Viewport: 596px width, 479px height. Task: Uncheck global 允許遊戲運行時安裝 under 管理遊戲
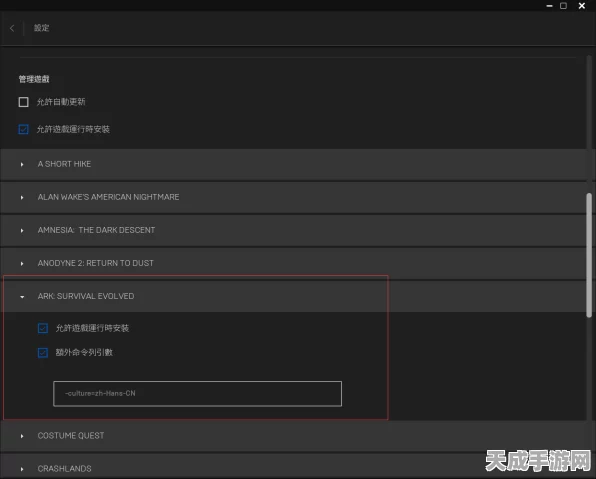(24, 129)
